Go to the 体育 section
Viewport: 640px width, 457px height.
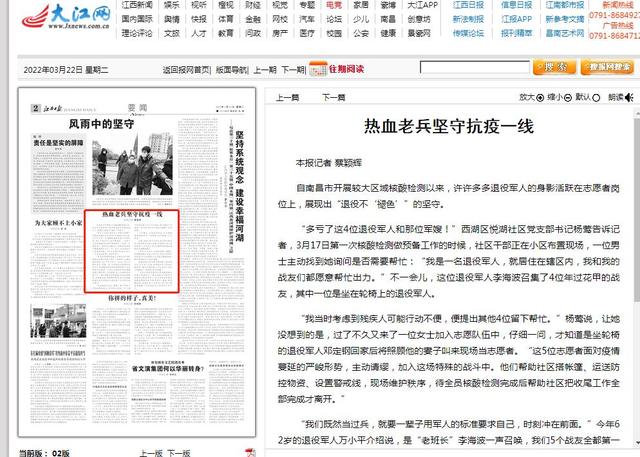(226, 19)
